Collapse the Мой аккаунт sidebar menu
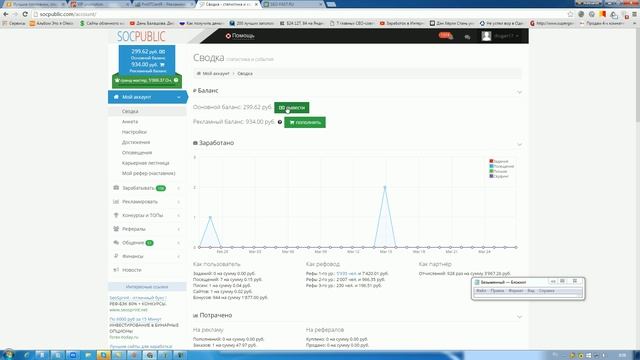The width and height of the screenshot is (640, 360). point(147,97)
